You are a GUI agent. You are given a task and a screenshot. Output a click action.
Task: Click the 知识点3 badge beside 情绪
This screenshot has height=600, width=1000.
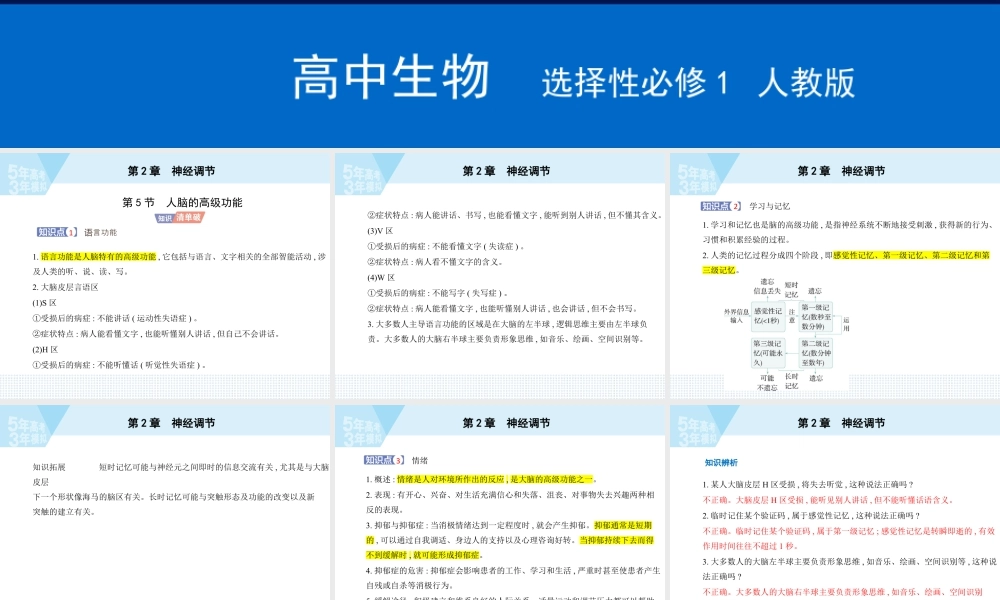(x=384, y=460)
